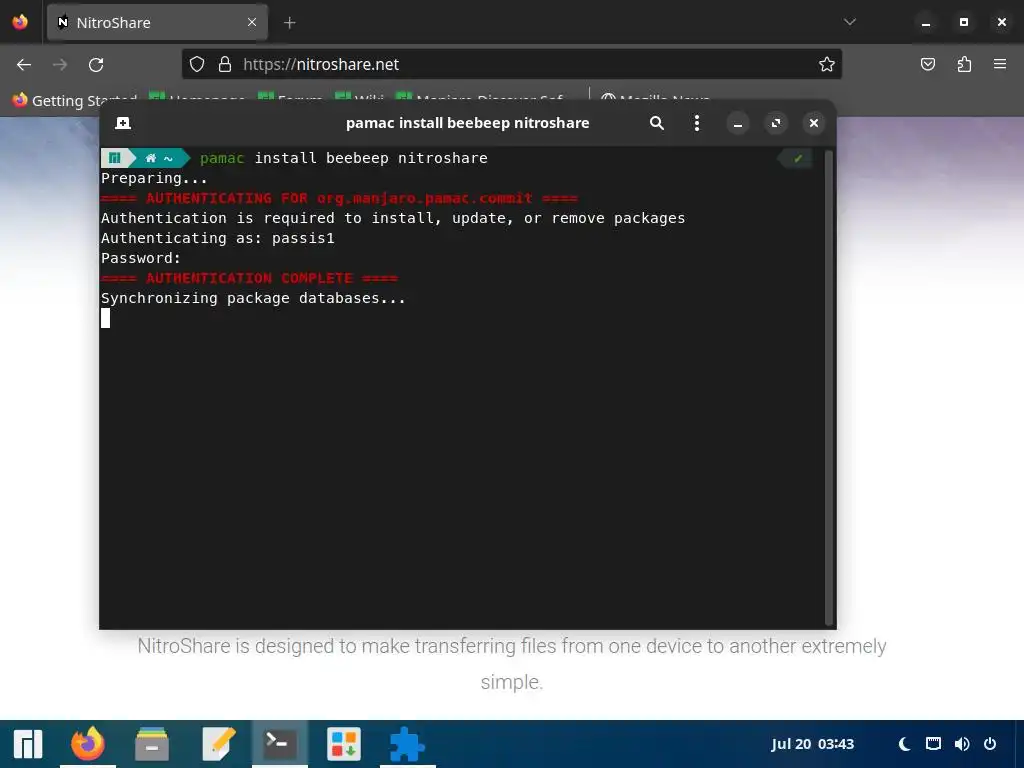Image resolution: width=1024 pixels, height=768 pixels.
Task: Open Firefox hamburger application menu
Action: (x=1000, y=64)
